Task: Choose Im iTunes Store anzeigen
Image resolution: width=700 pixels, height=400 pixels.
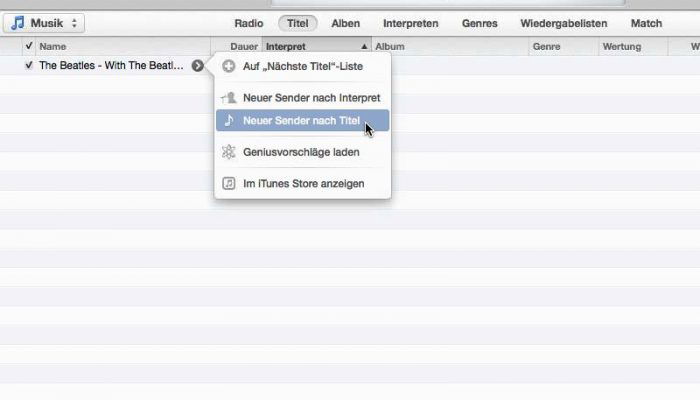Action: 303,183
